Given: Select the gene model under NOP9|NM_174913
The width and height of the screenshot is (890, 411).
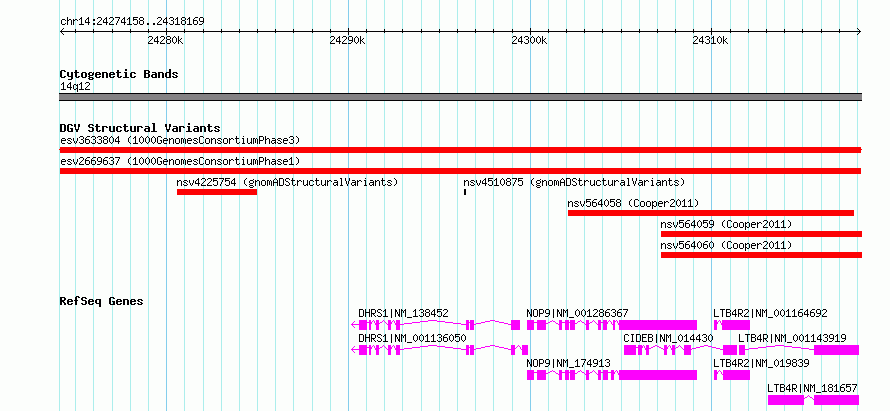Looking at the screenshot, I should click(x=612, y=375).
